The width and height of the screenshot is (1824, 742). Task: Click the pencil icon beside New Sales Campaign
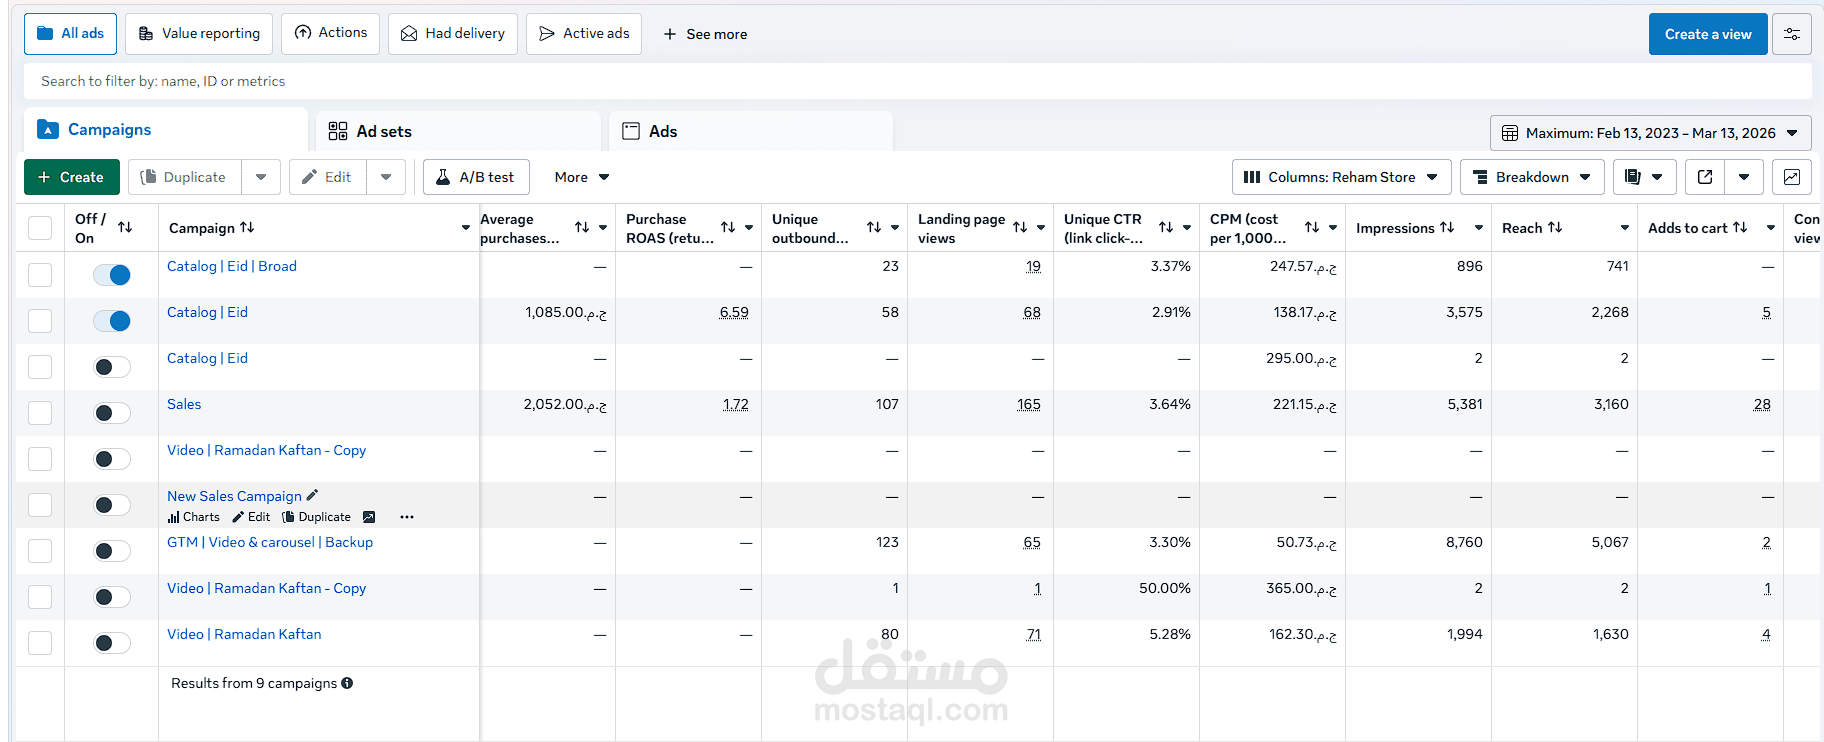click(312, 495)
